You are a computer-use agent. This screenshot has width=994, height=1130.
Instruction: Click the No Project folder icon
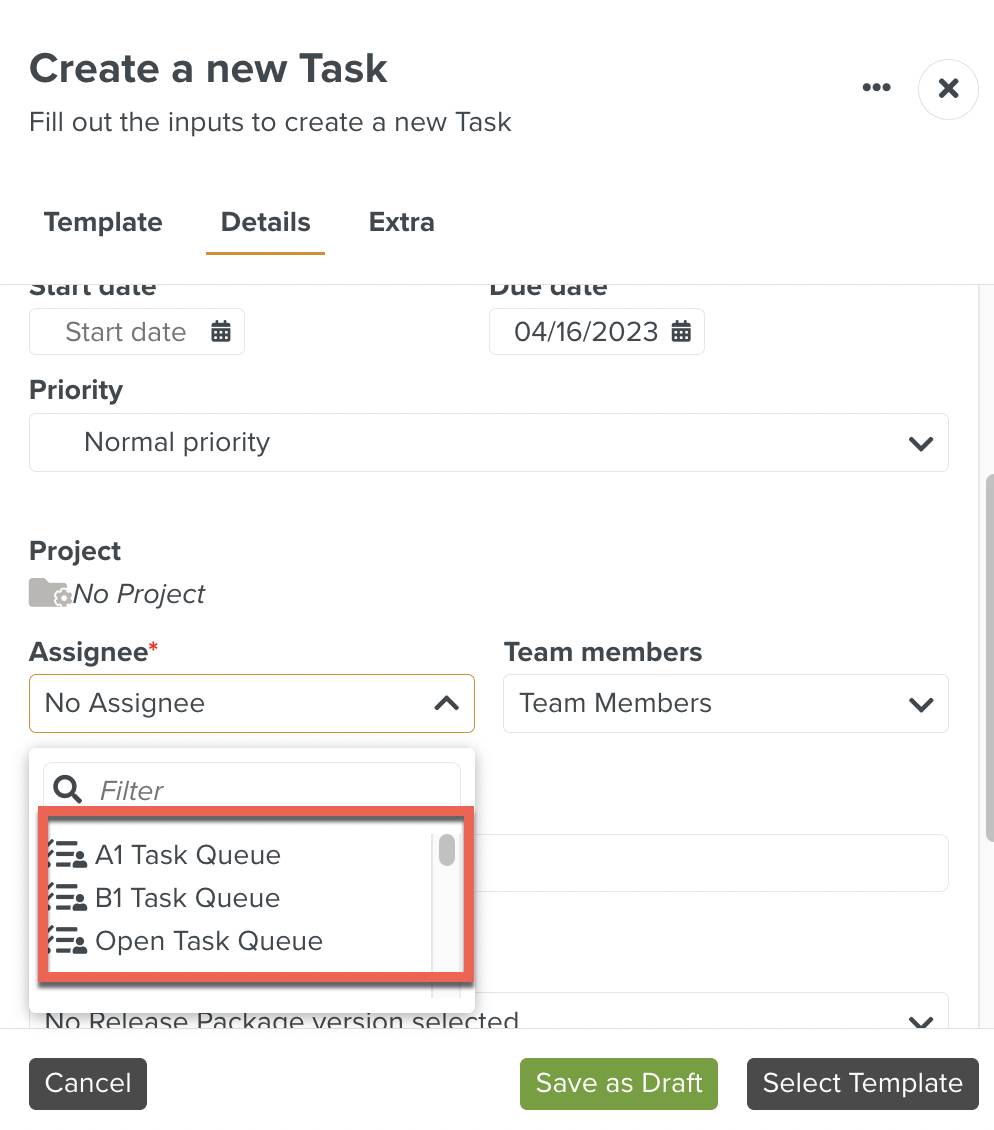point(47,592)
